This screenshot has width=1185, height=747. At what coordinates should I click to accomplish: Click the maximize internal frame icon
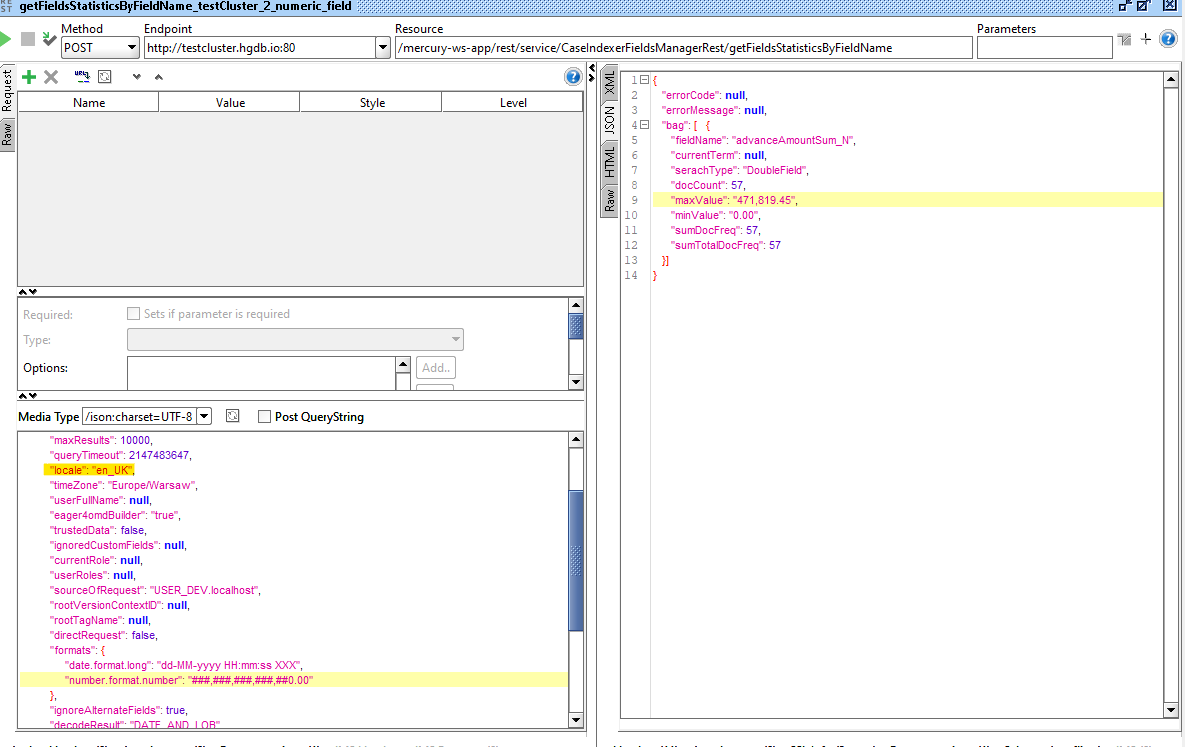1143,6
